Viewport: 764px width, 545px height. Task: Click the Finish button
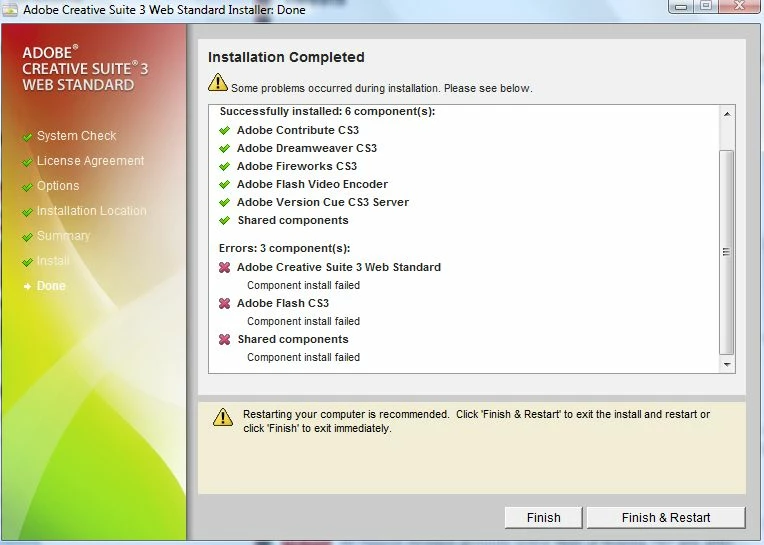pos(543,517)
